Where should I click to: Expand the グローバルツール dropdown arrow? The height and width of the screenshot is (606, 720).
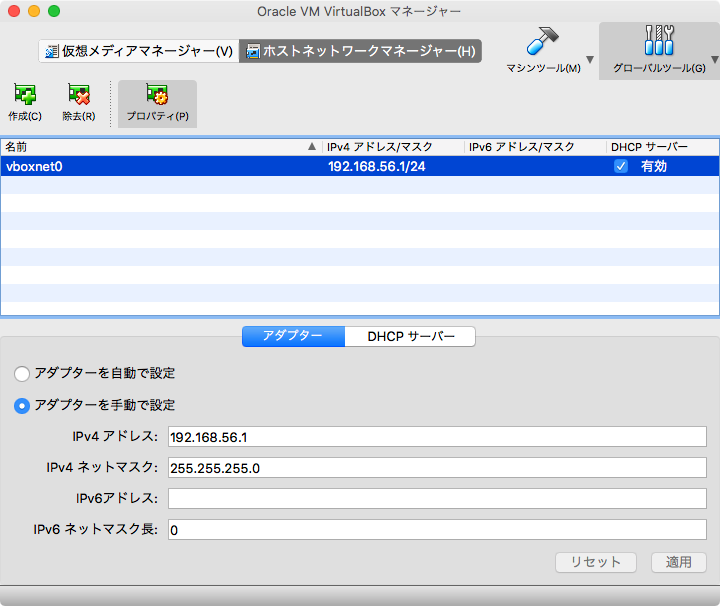pos(715,60)
